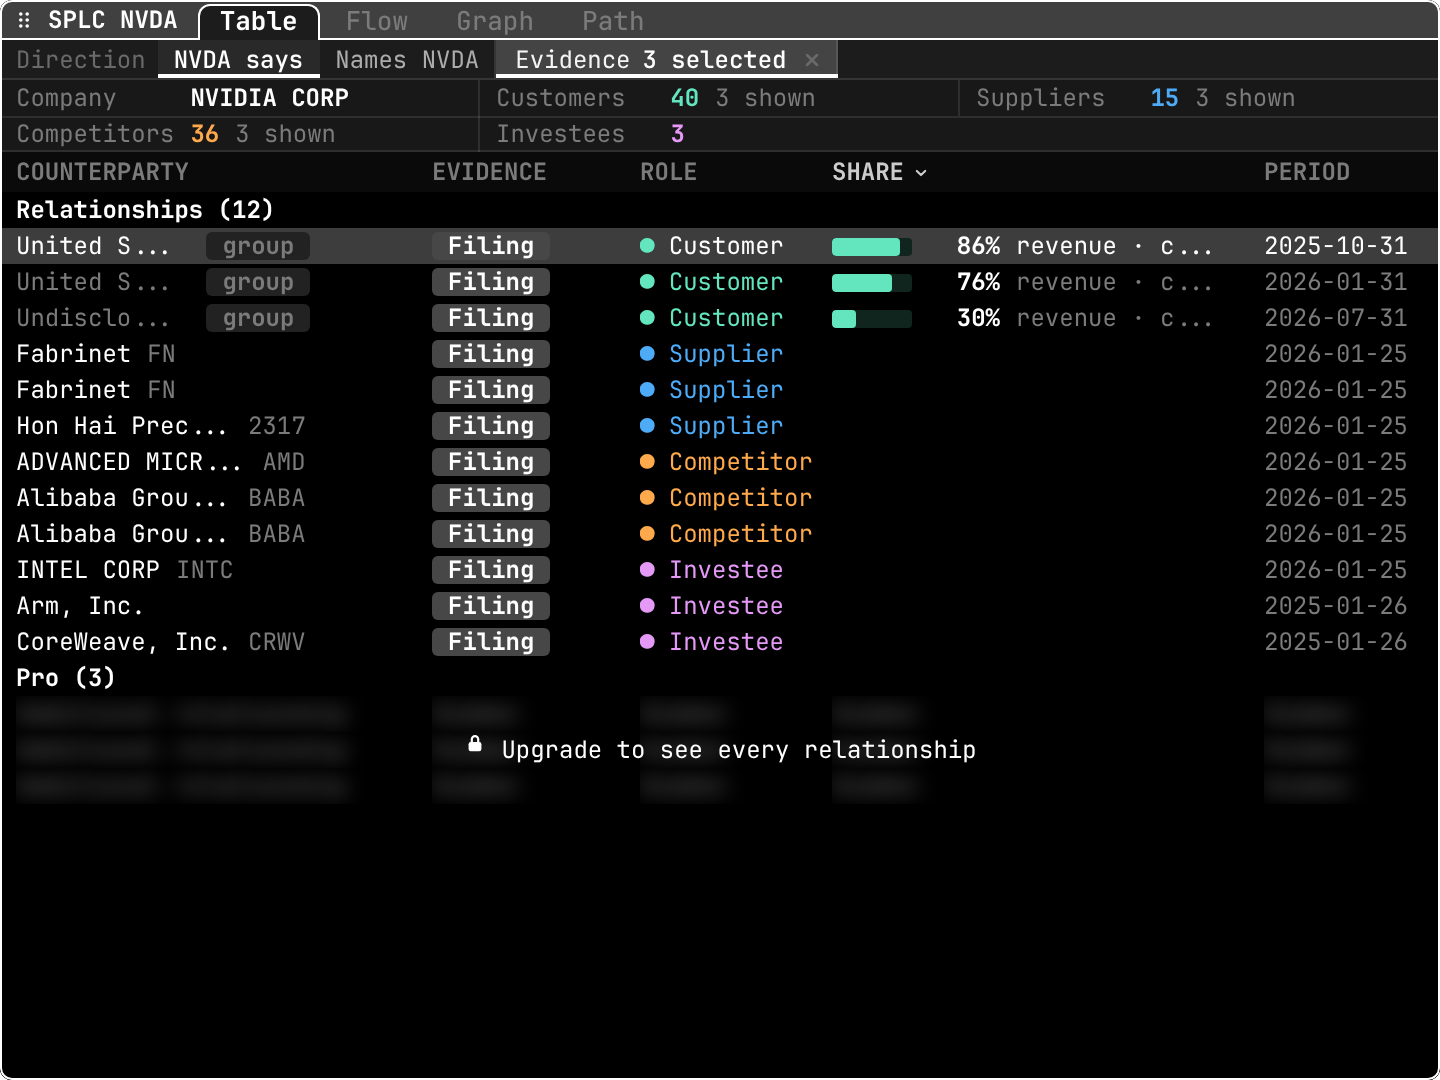The width and height of the screenshot is (1440, 1080).
Task: Click the drag handle beside SPLC NVDA
Action: [x=24, y=20]
